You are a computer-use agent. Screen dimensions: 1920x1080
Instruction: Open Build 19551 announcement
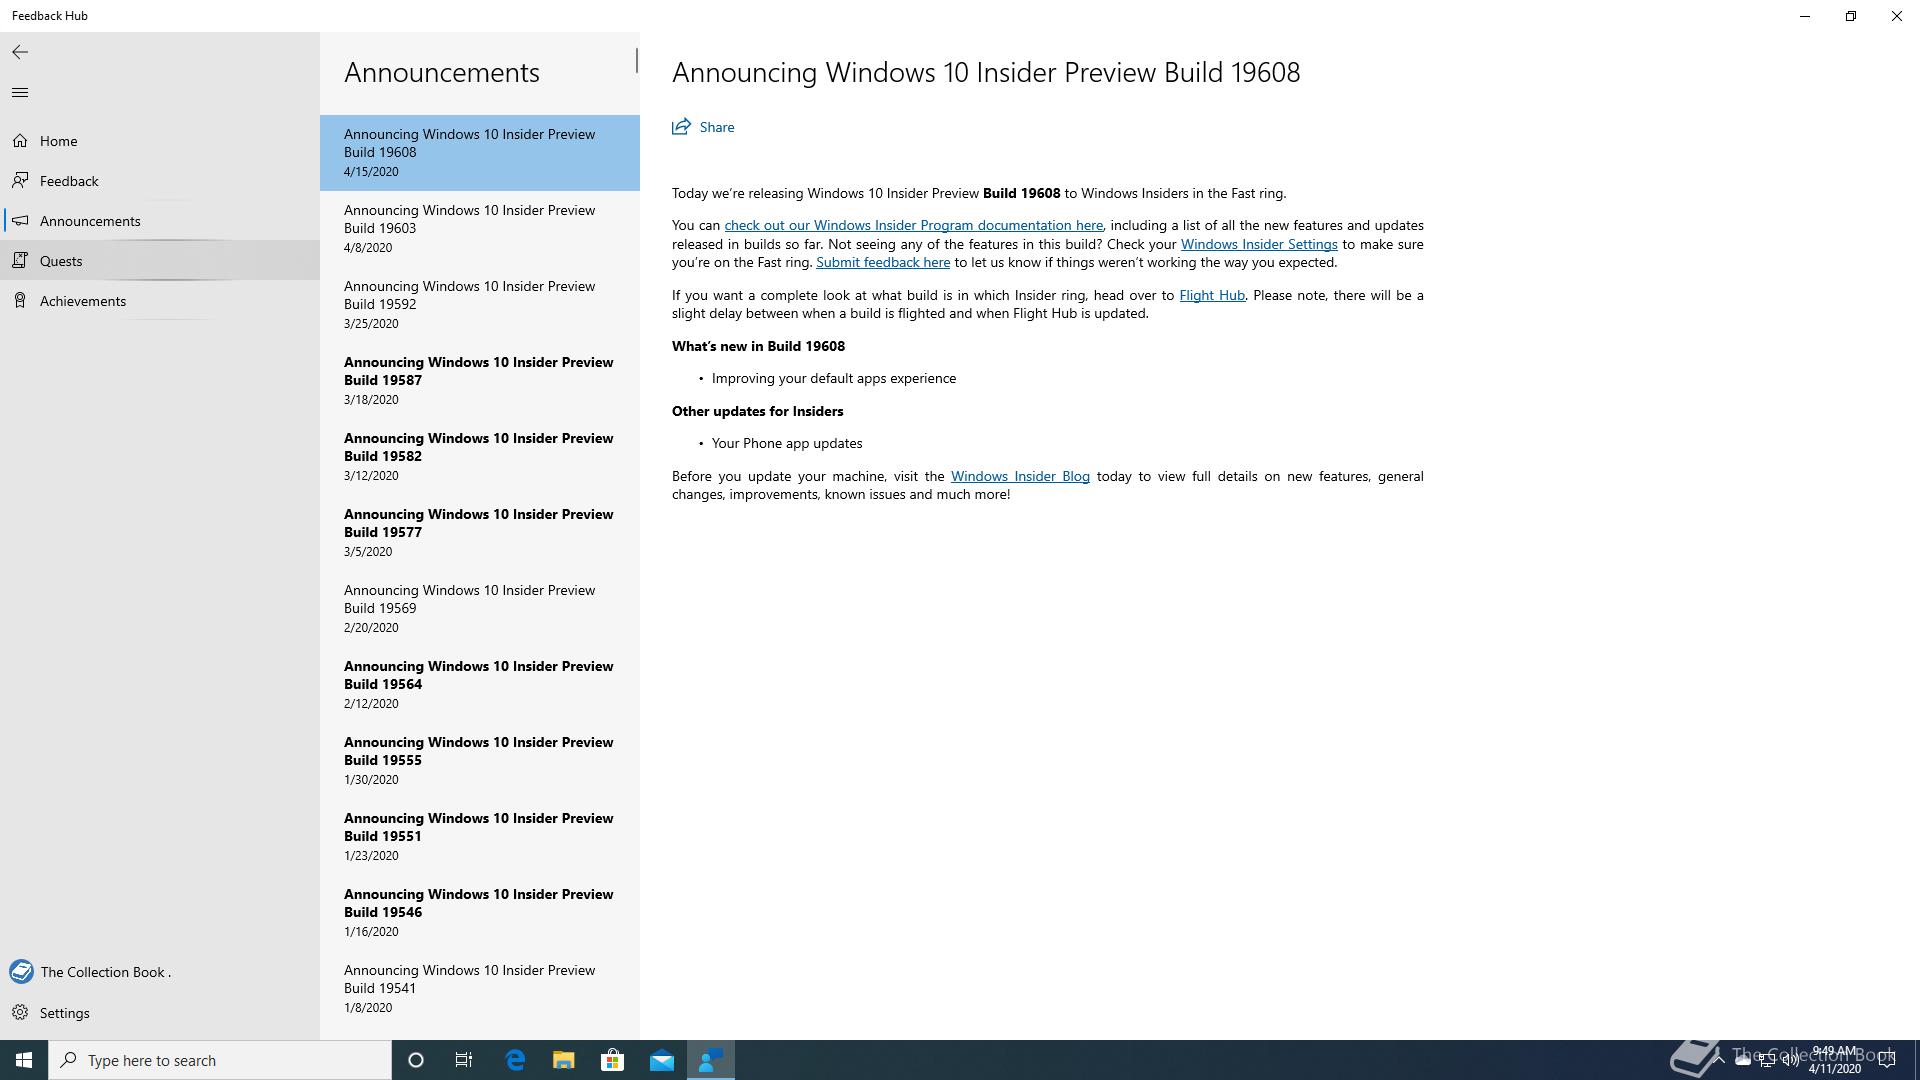point(480,836)
